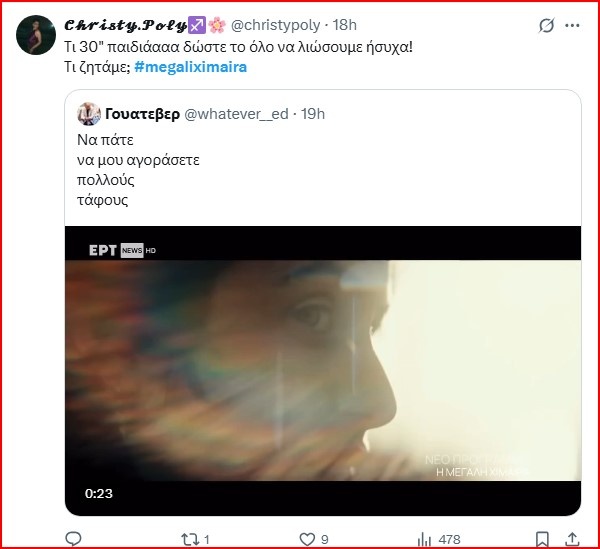Bookmark this tweet
Image resolution: width=600 pixels, height=549 pixels.
(x=541, y=539)
